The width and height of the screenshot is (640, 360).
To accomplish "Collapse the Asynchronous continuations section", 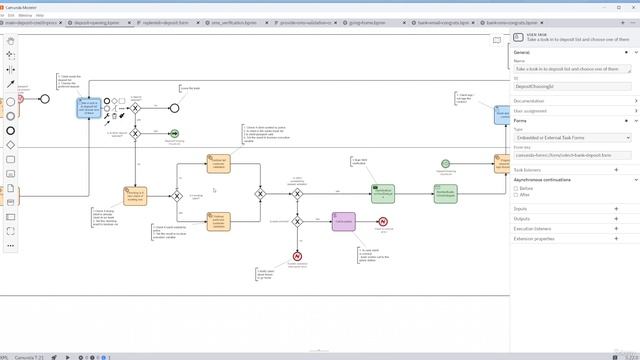I will click(x=636, y=180).
